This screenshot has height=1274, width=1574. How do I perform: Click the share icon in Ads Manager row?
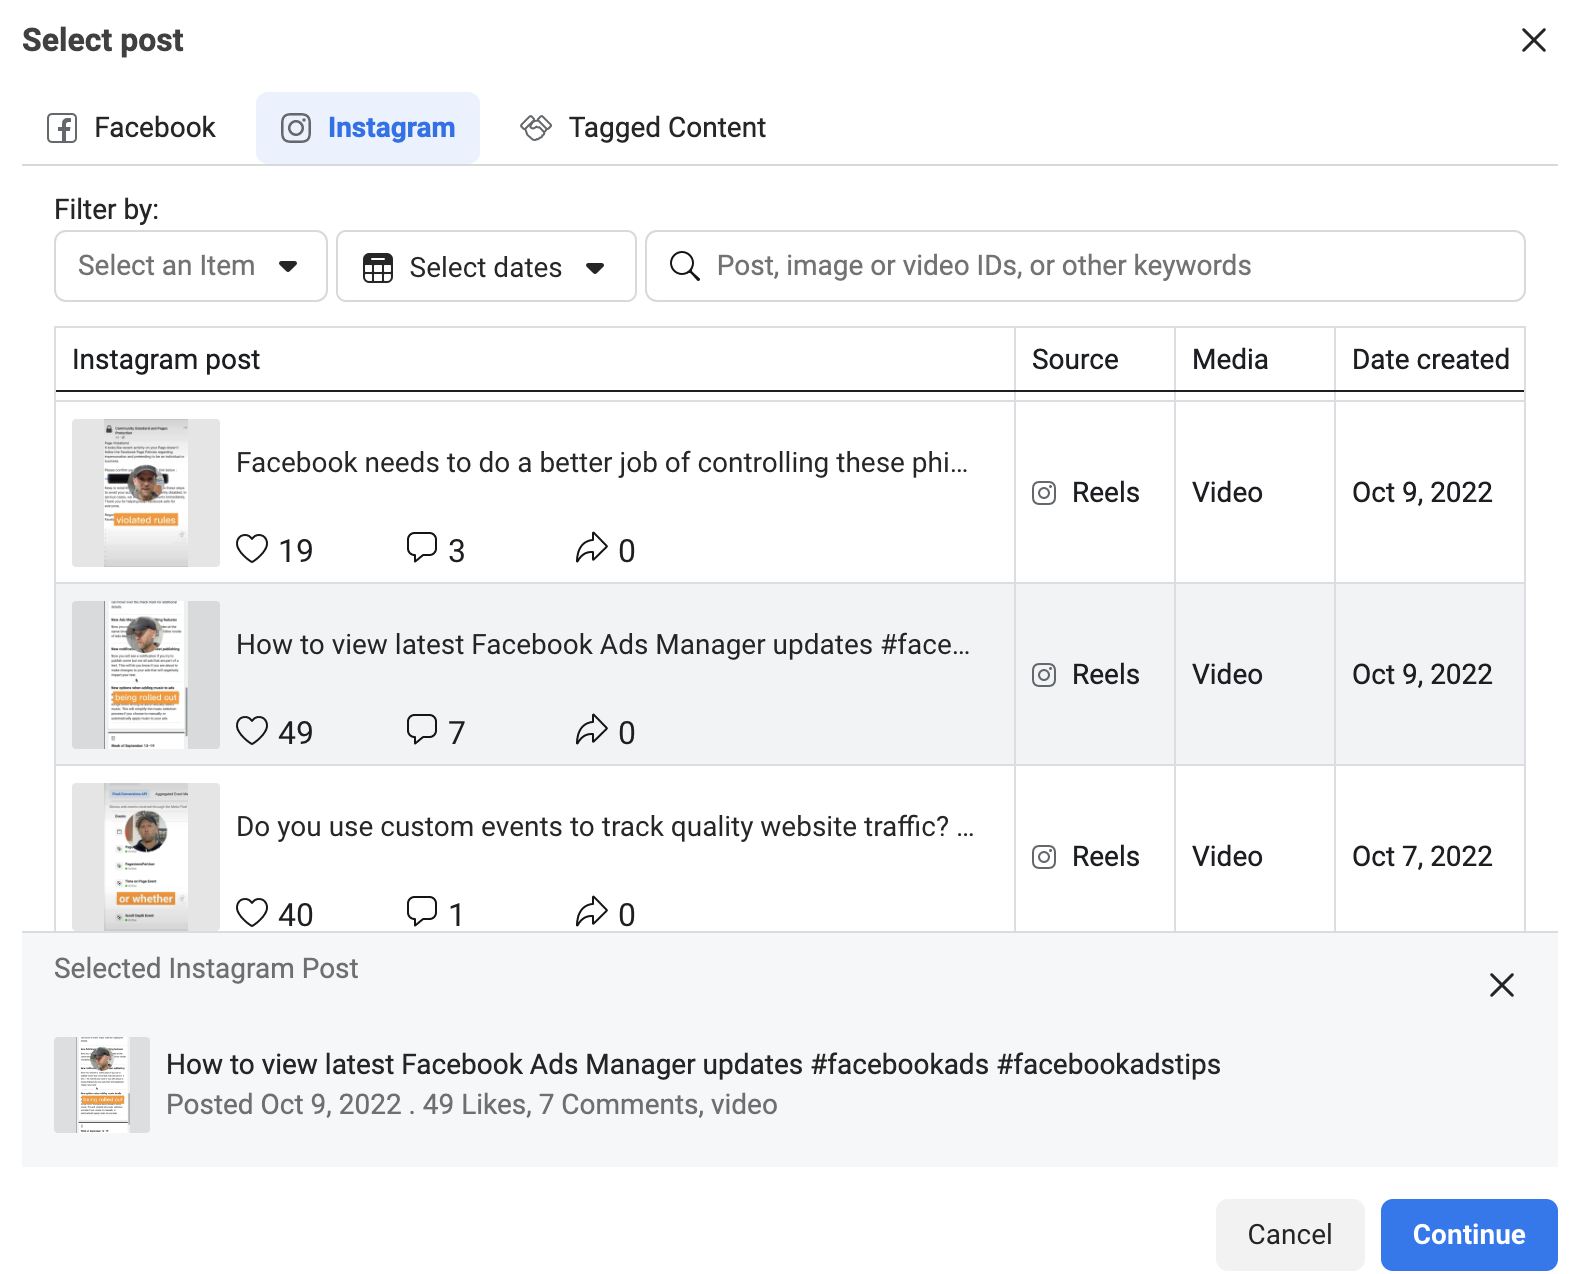click(591, 730)
